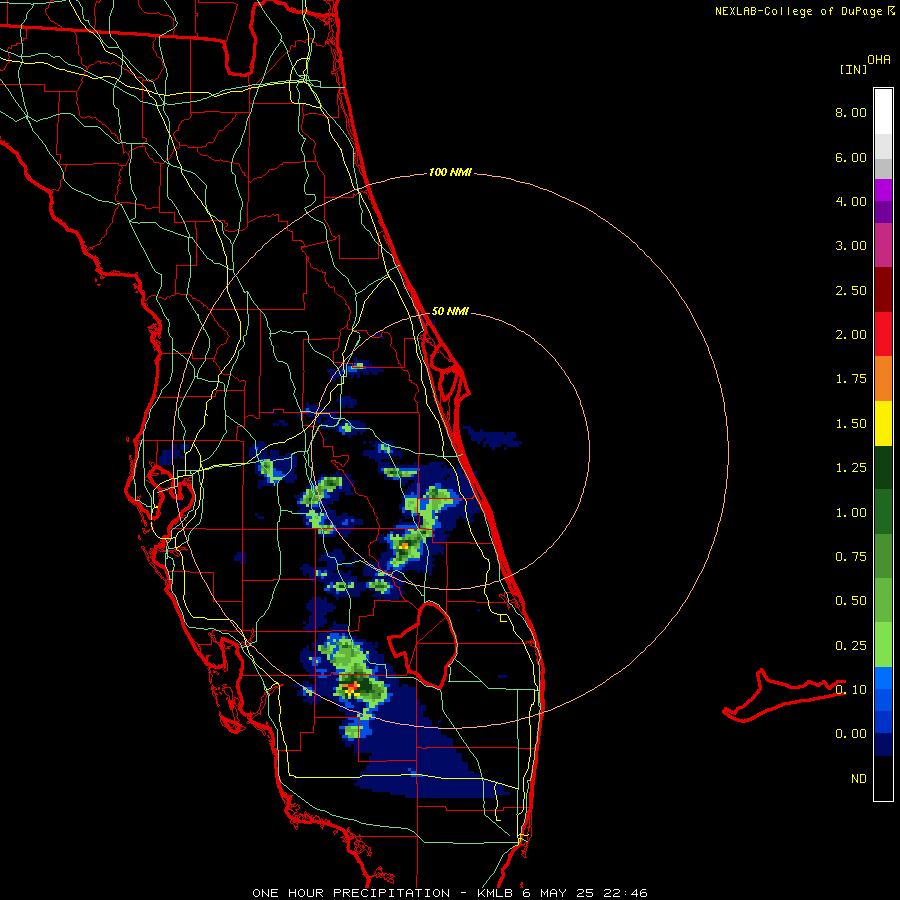Select the 1.00 legend value
Screen dimensions: 900x900
coord(851,513)
